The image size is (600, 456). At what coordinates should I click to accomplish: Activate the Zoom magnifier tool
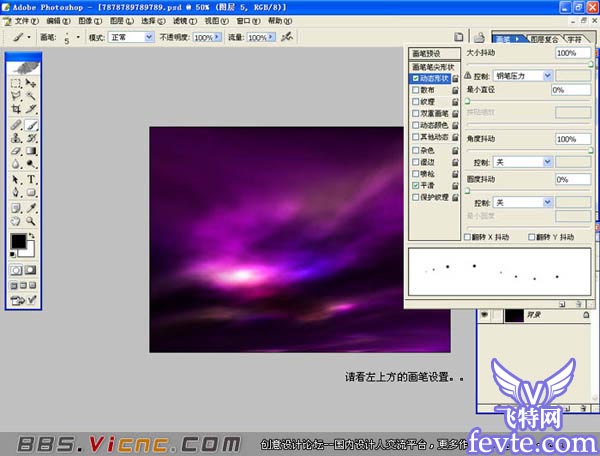pyautogui.click(x=31, y=220)
